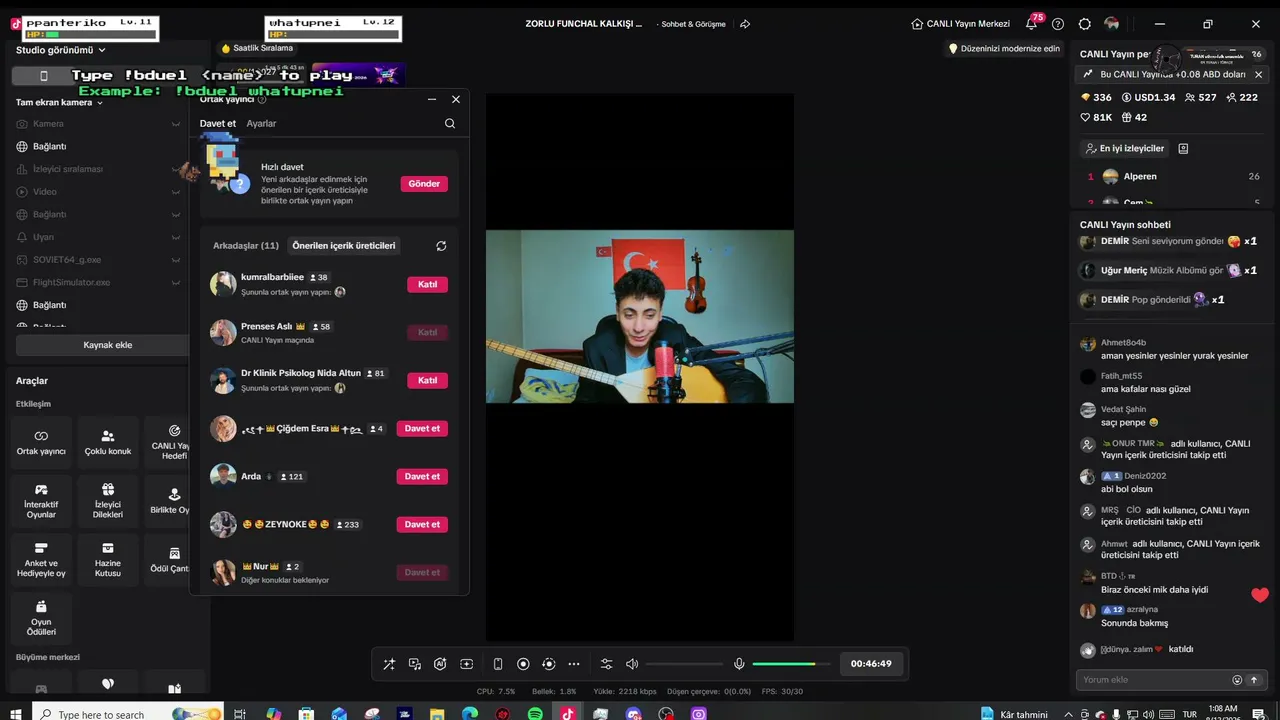Open the settings gear icon
This screenshot has height=720, width=1280.
[x=1085, y=24]
